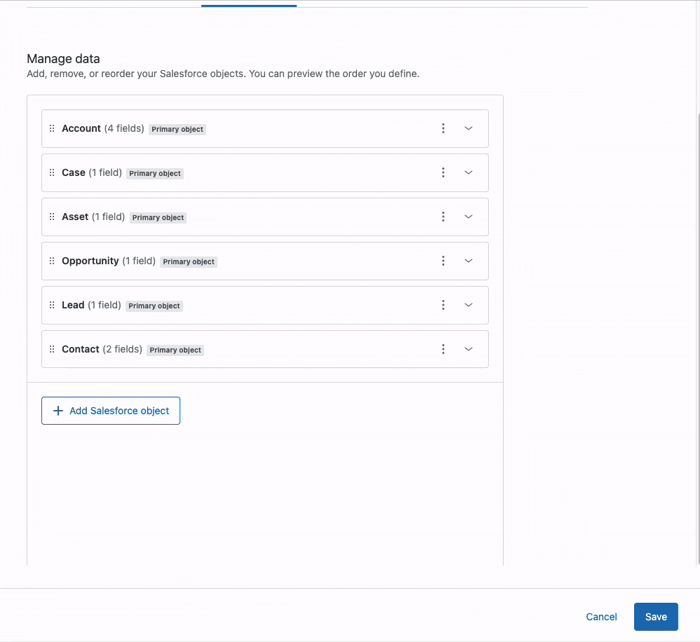Image resolution: width=700 pixels, height=642 pixels.
Task: Click the drag handle beside Opportunity
Action: 52,261
